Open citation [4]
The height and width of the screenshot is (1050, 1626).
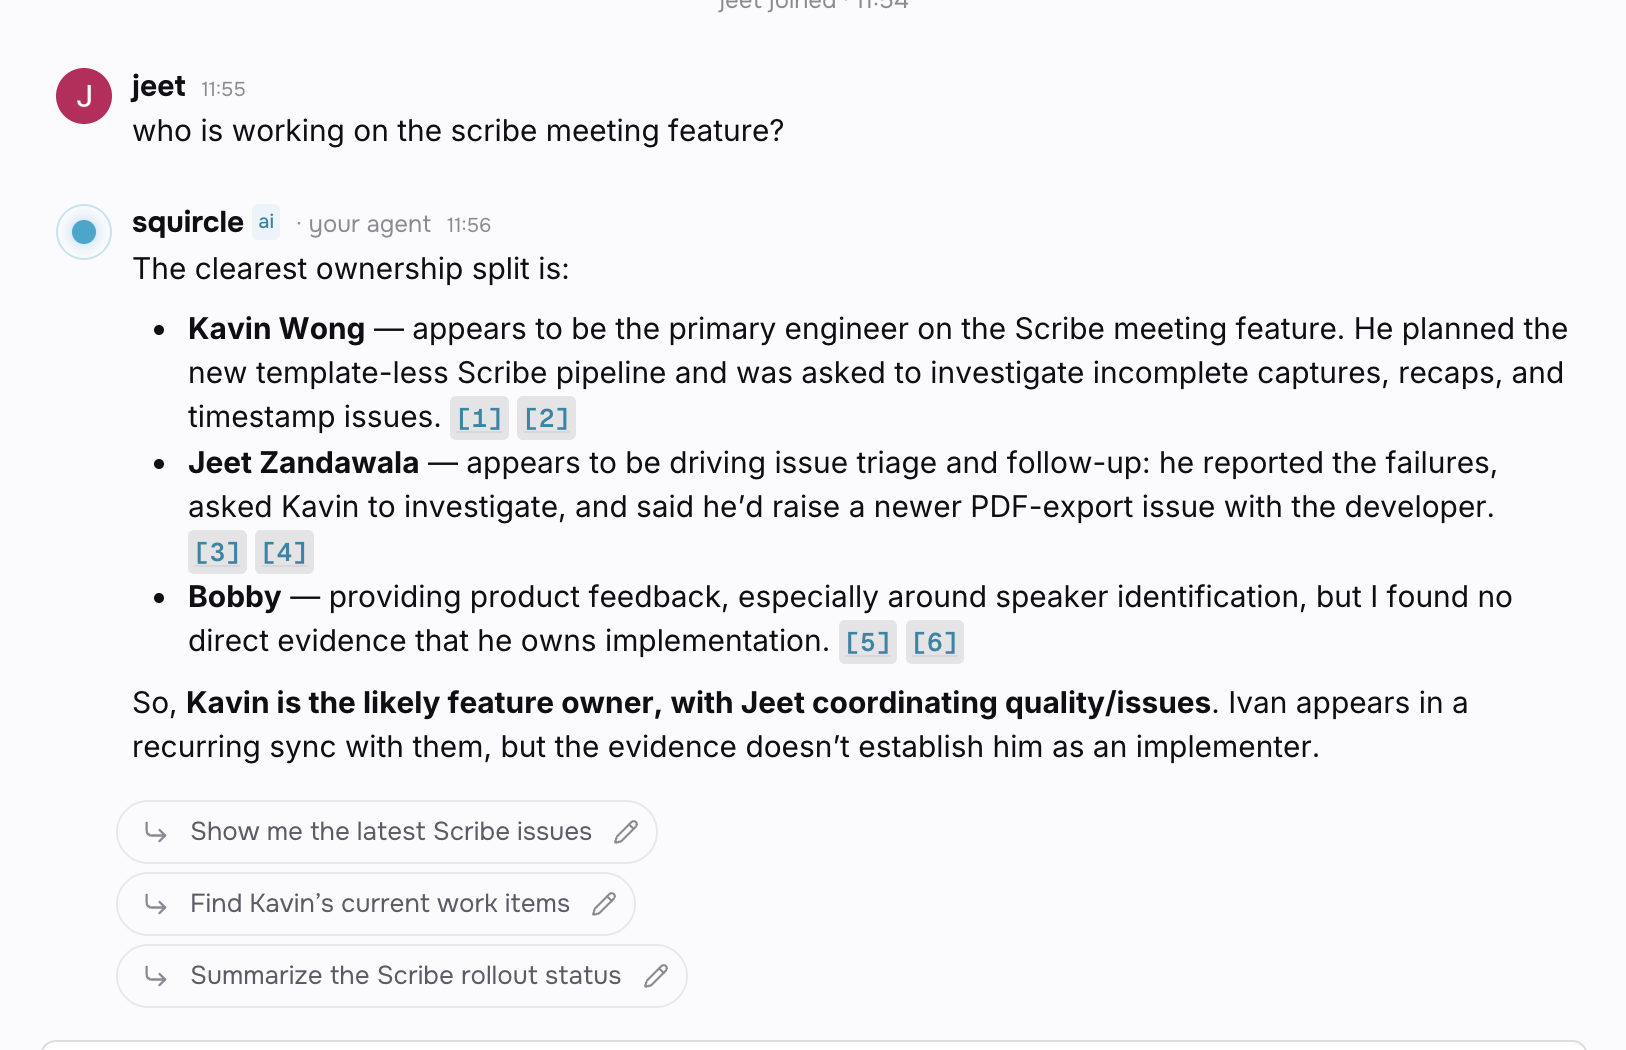coord(284,552)
